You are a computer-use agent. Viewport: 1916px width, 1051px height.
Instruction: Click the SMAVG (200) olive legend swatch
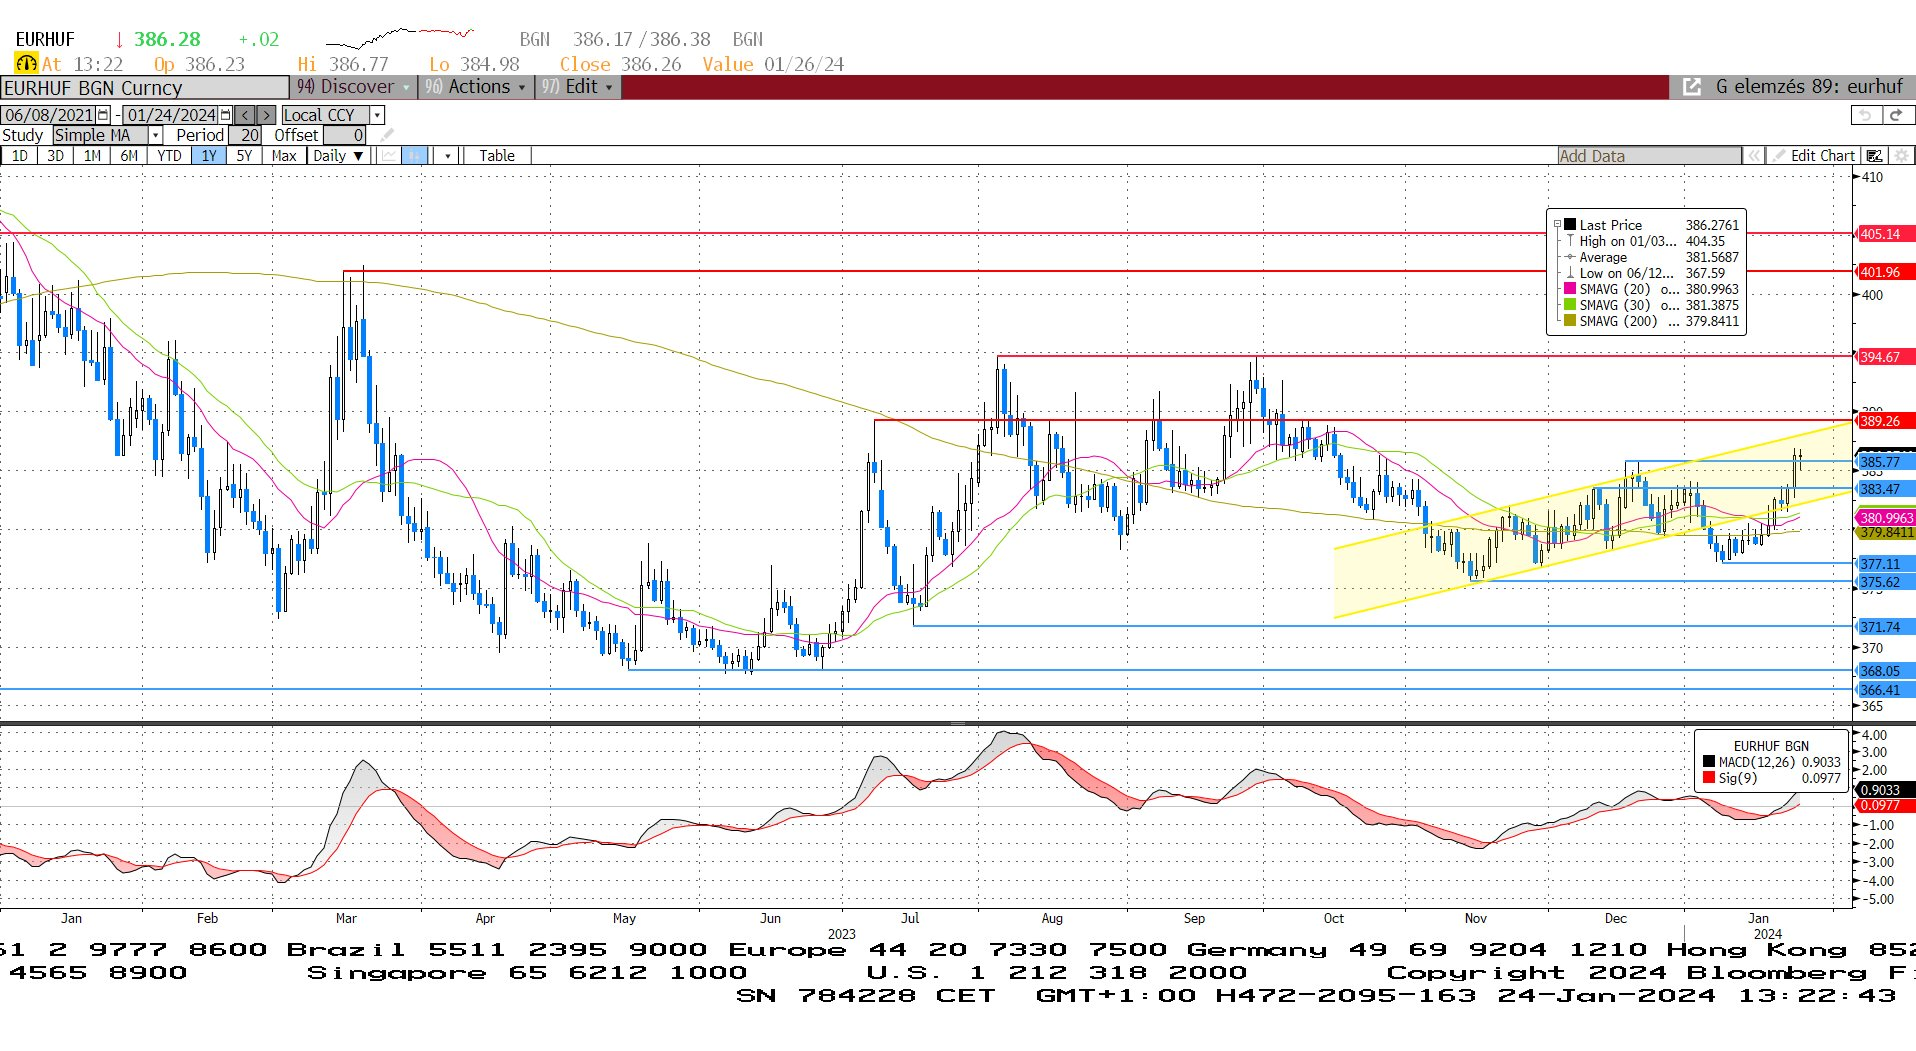1570,321
